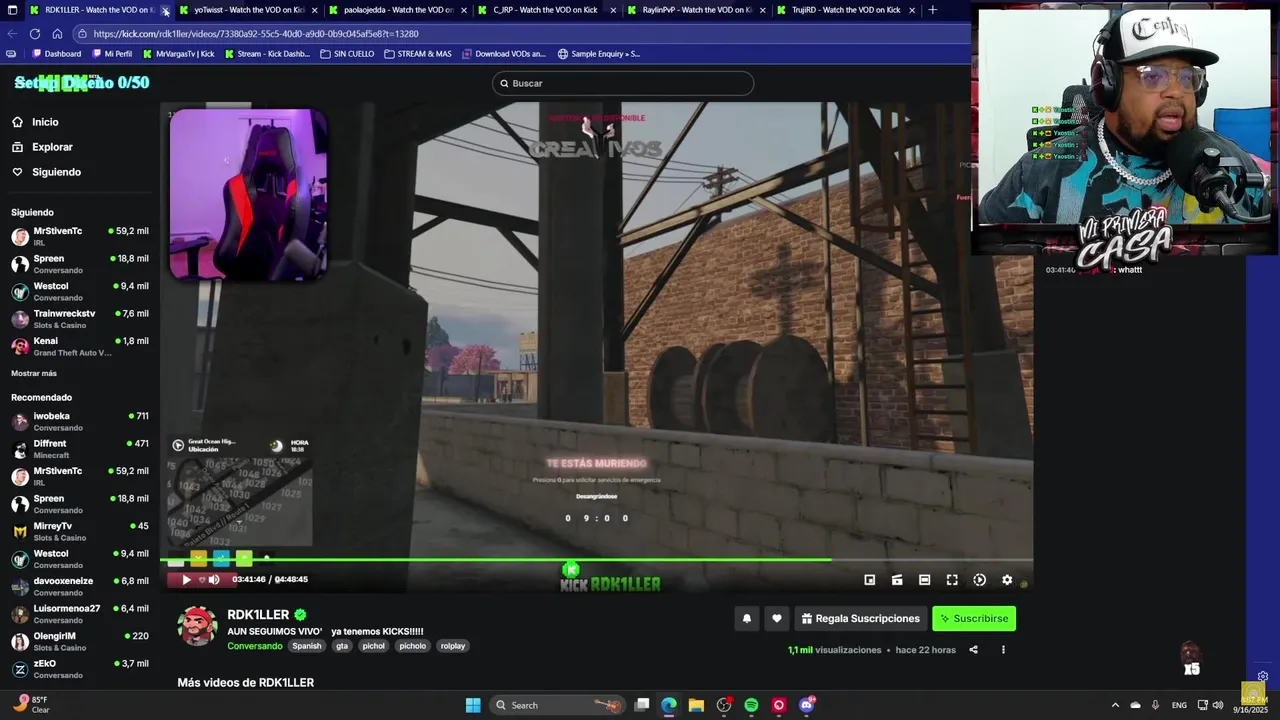Toggle picture-in-picture mode in player
The height and width of the screenshot is (720, 1280).
click(x=870, y=580)
